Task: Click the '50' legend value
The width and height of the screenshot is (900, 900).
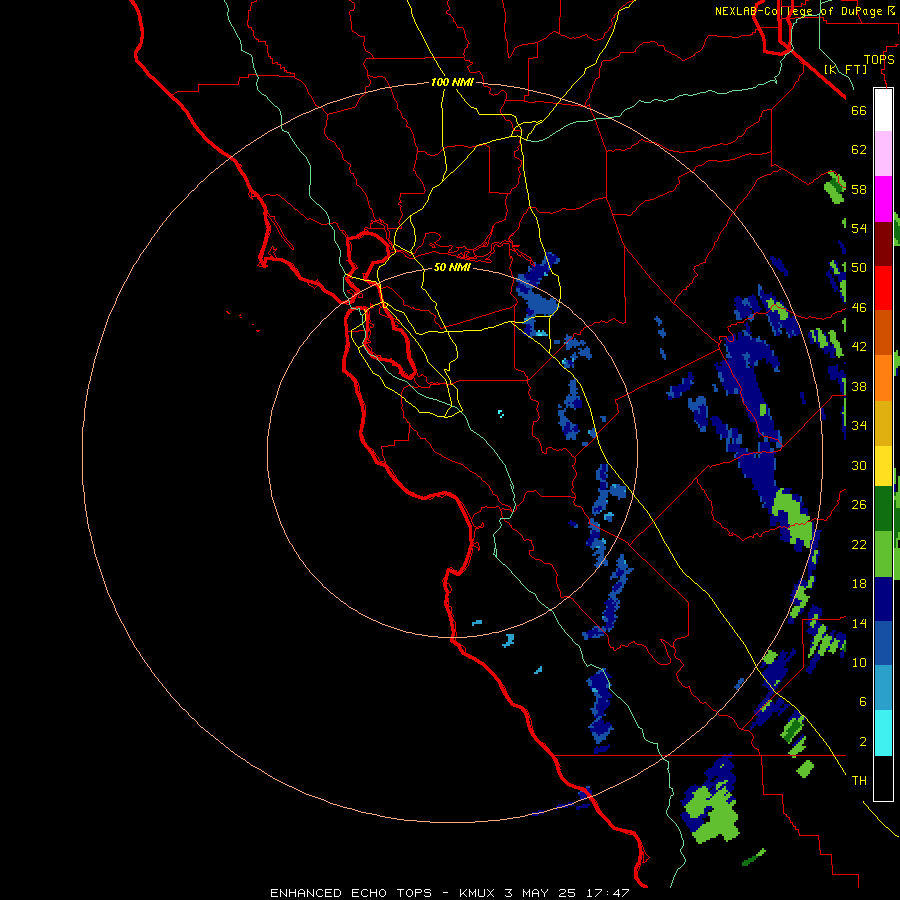Action: point(859,267)
